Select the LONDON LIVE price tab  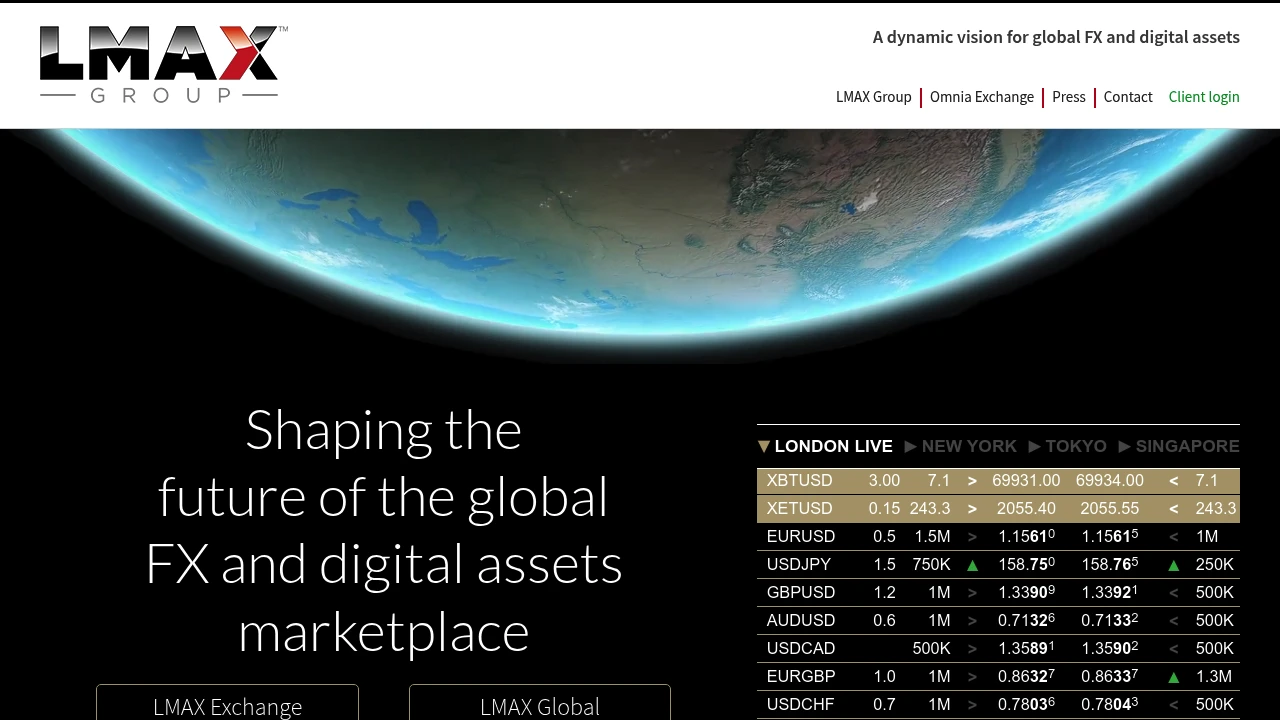(833, 446)
